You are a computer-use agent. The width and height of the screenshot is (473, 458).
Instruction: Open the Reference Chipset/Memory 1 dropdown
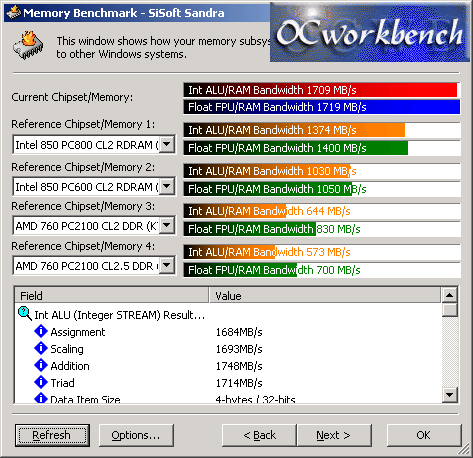[x=167, y=144]
